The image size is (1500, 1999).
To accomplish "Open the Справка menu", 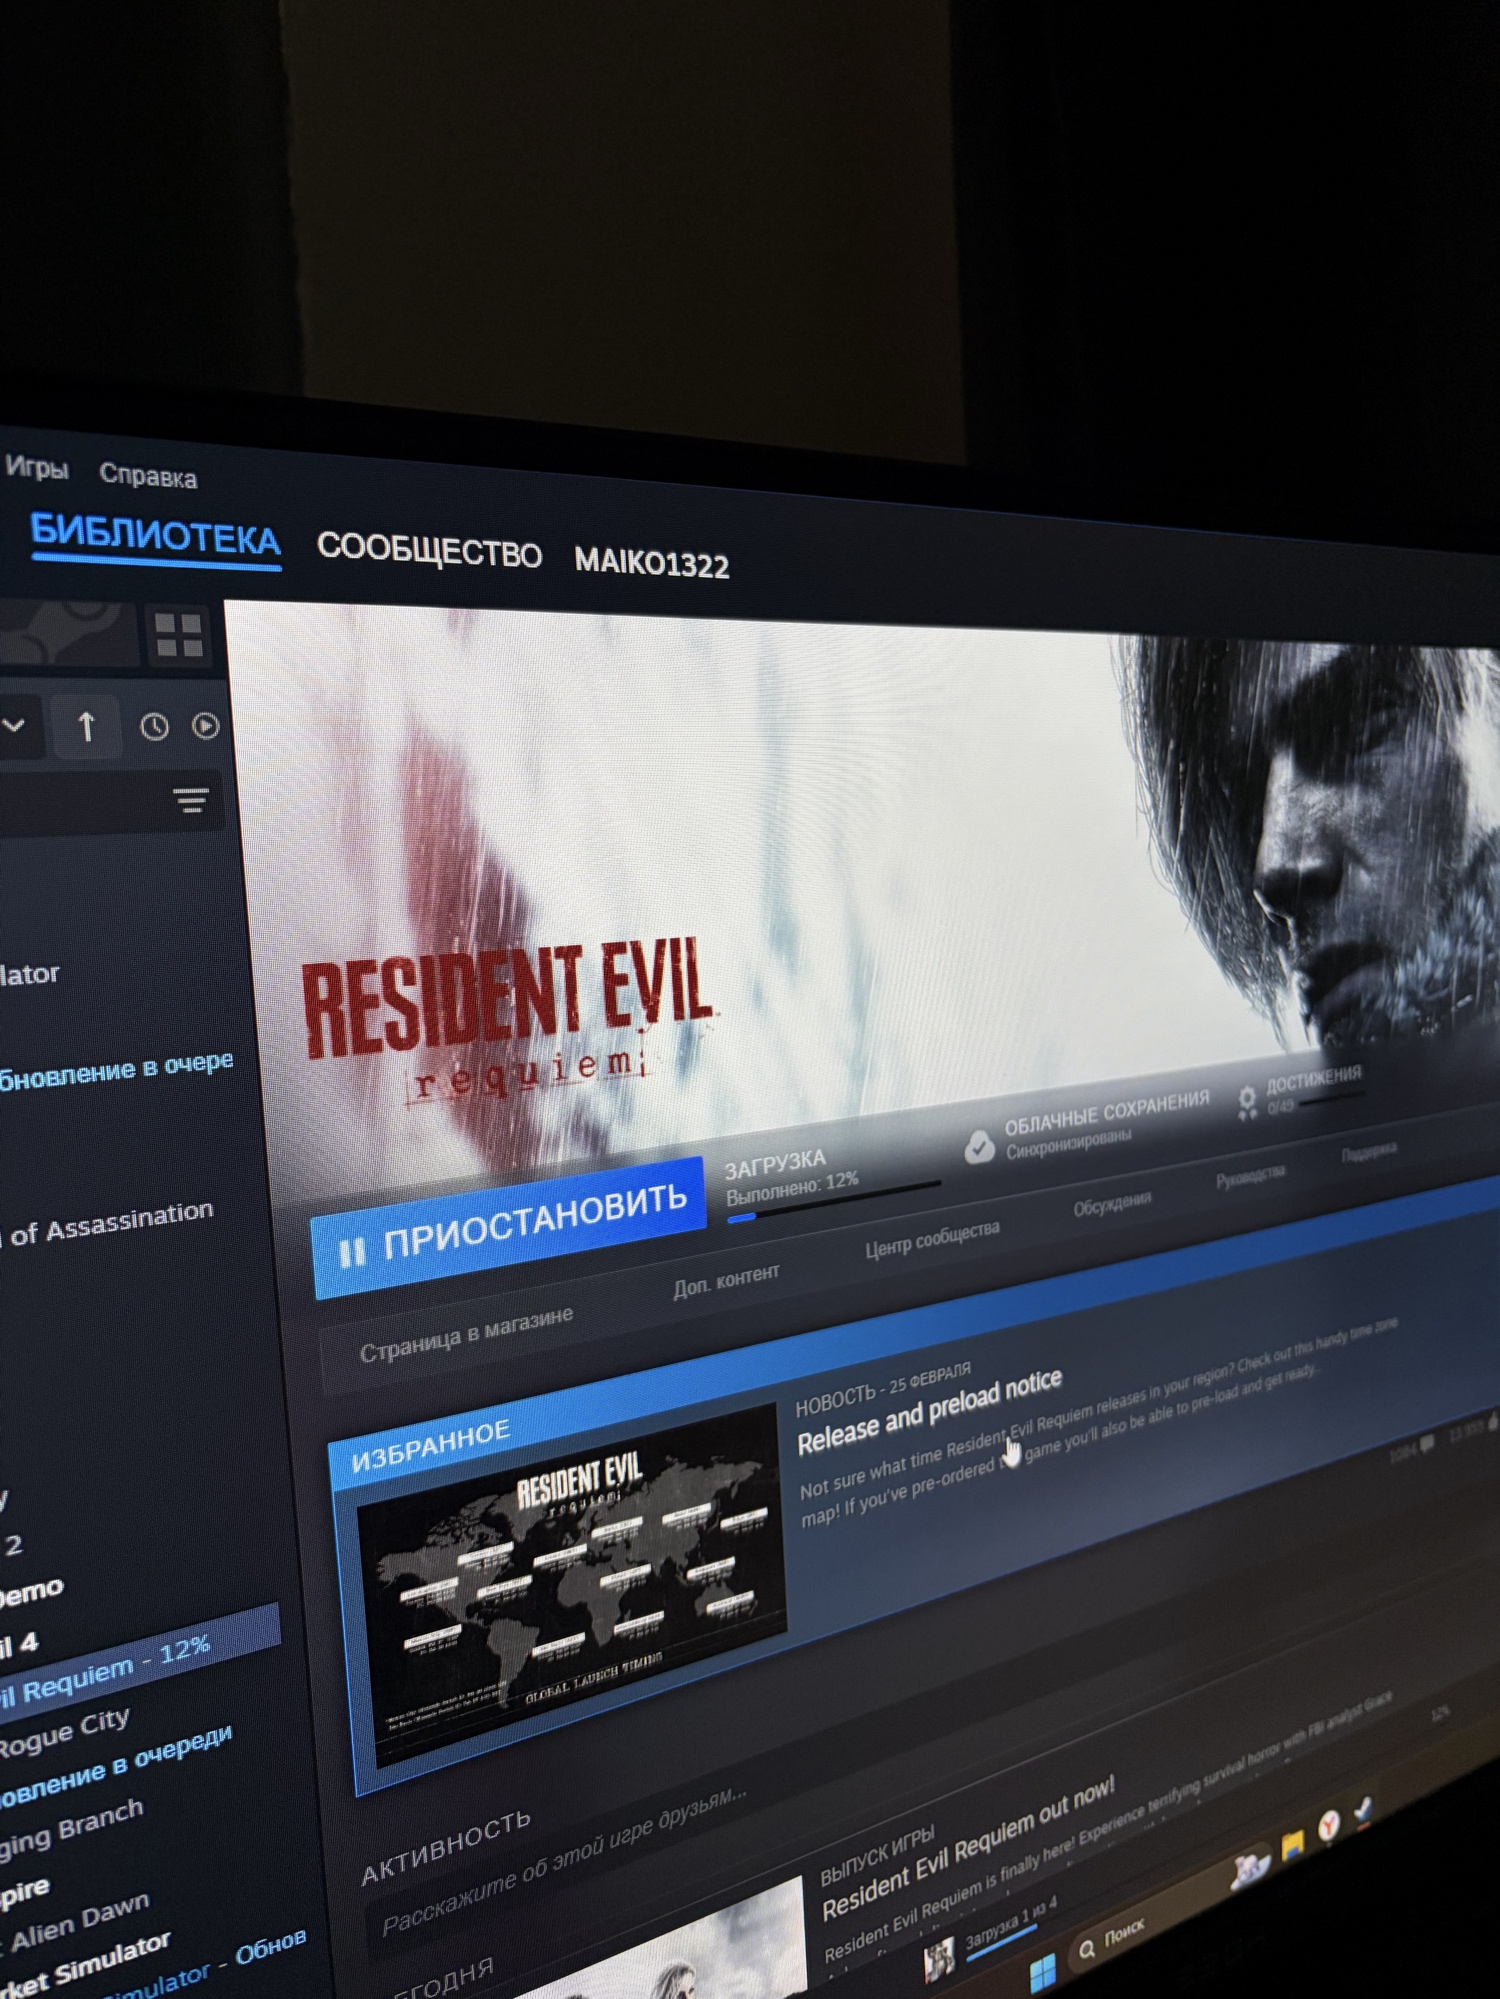I will (x=148, y=477).
